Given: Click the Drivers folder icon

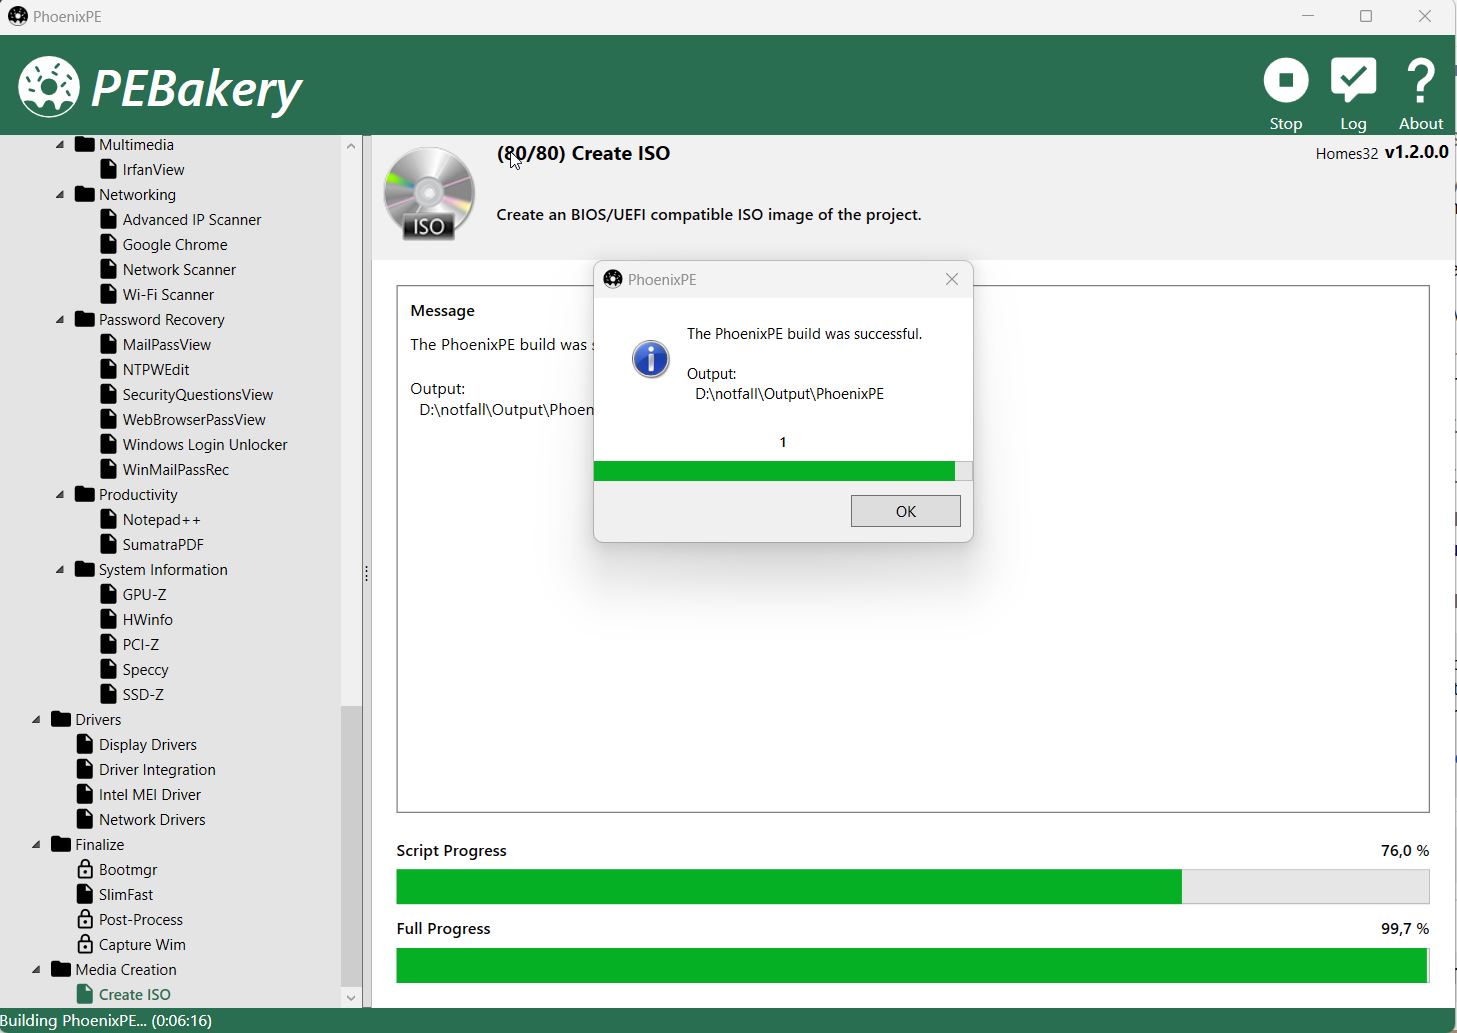Looking at the screenshot, I should pyautogui.click(x=60, y=719).
